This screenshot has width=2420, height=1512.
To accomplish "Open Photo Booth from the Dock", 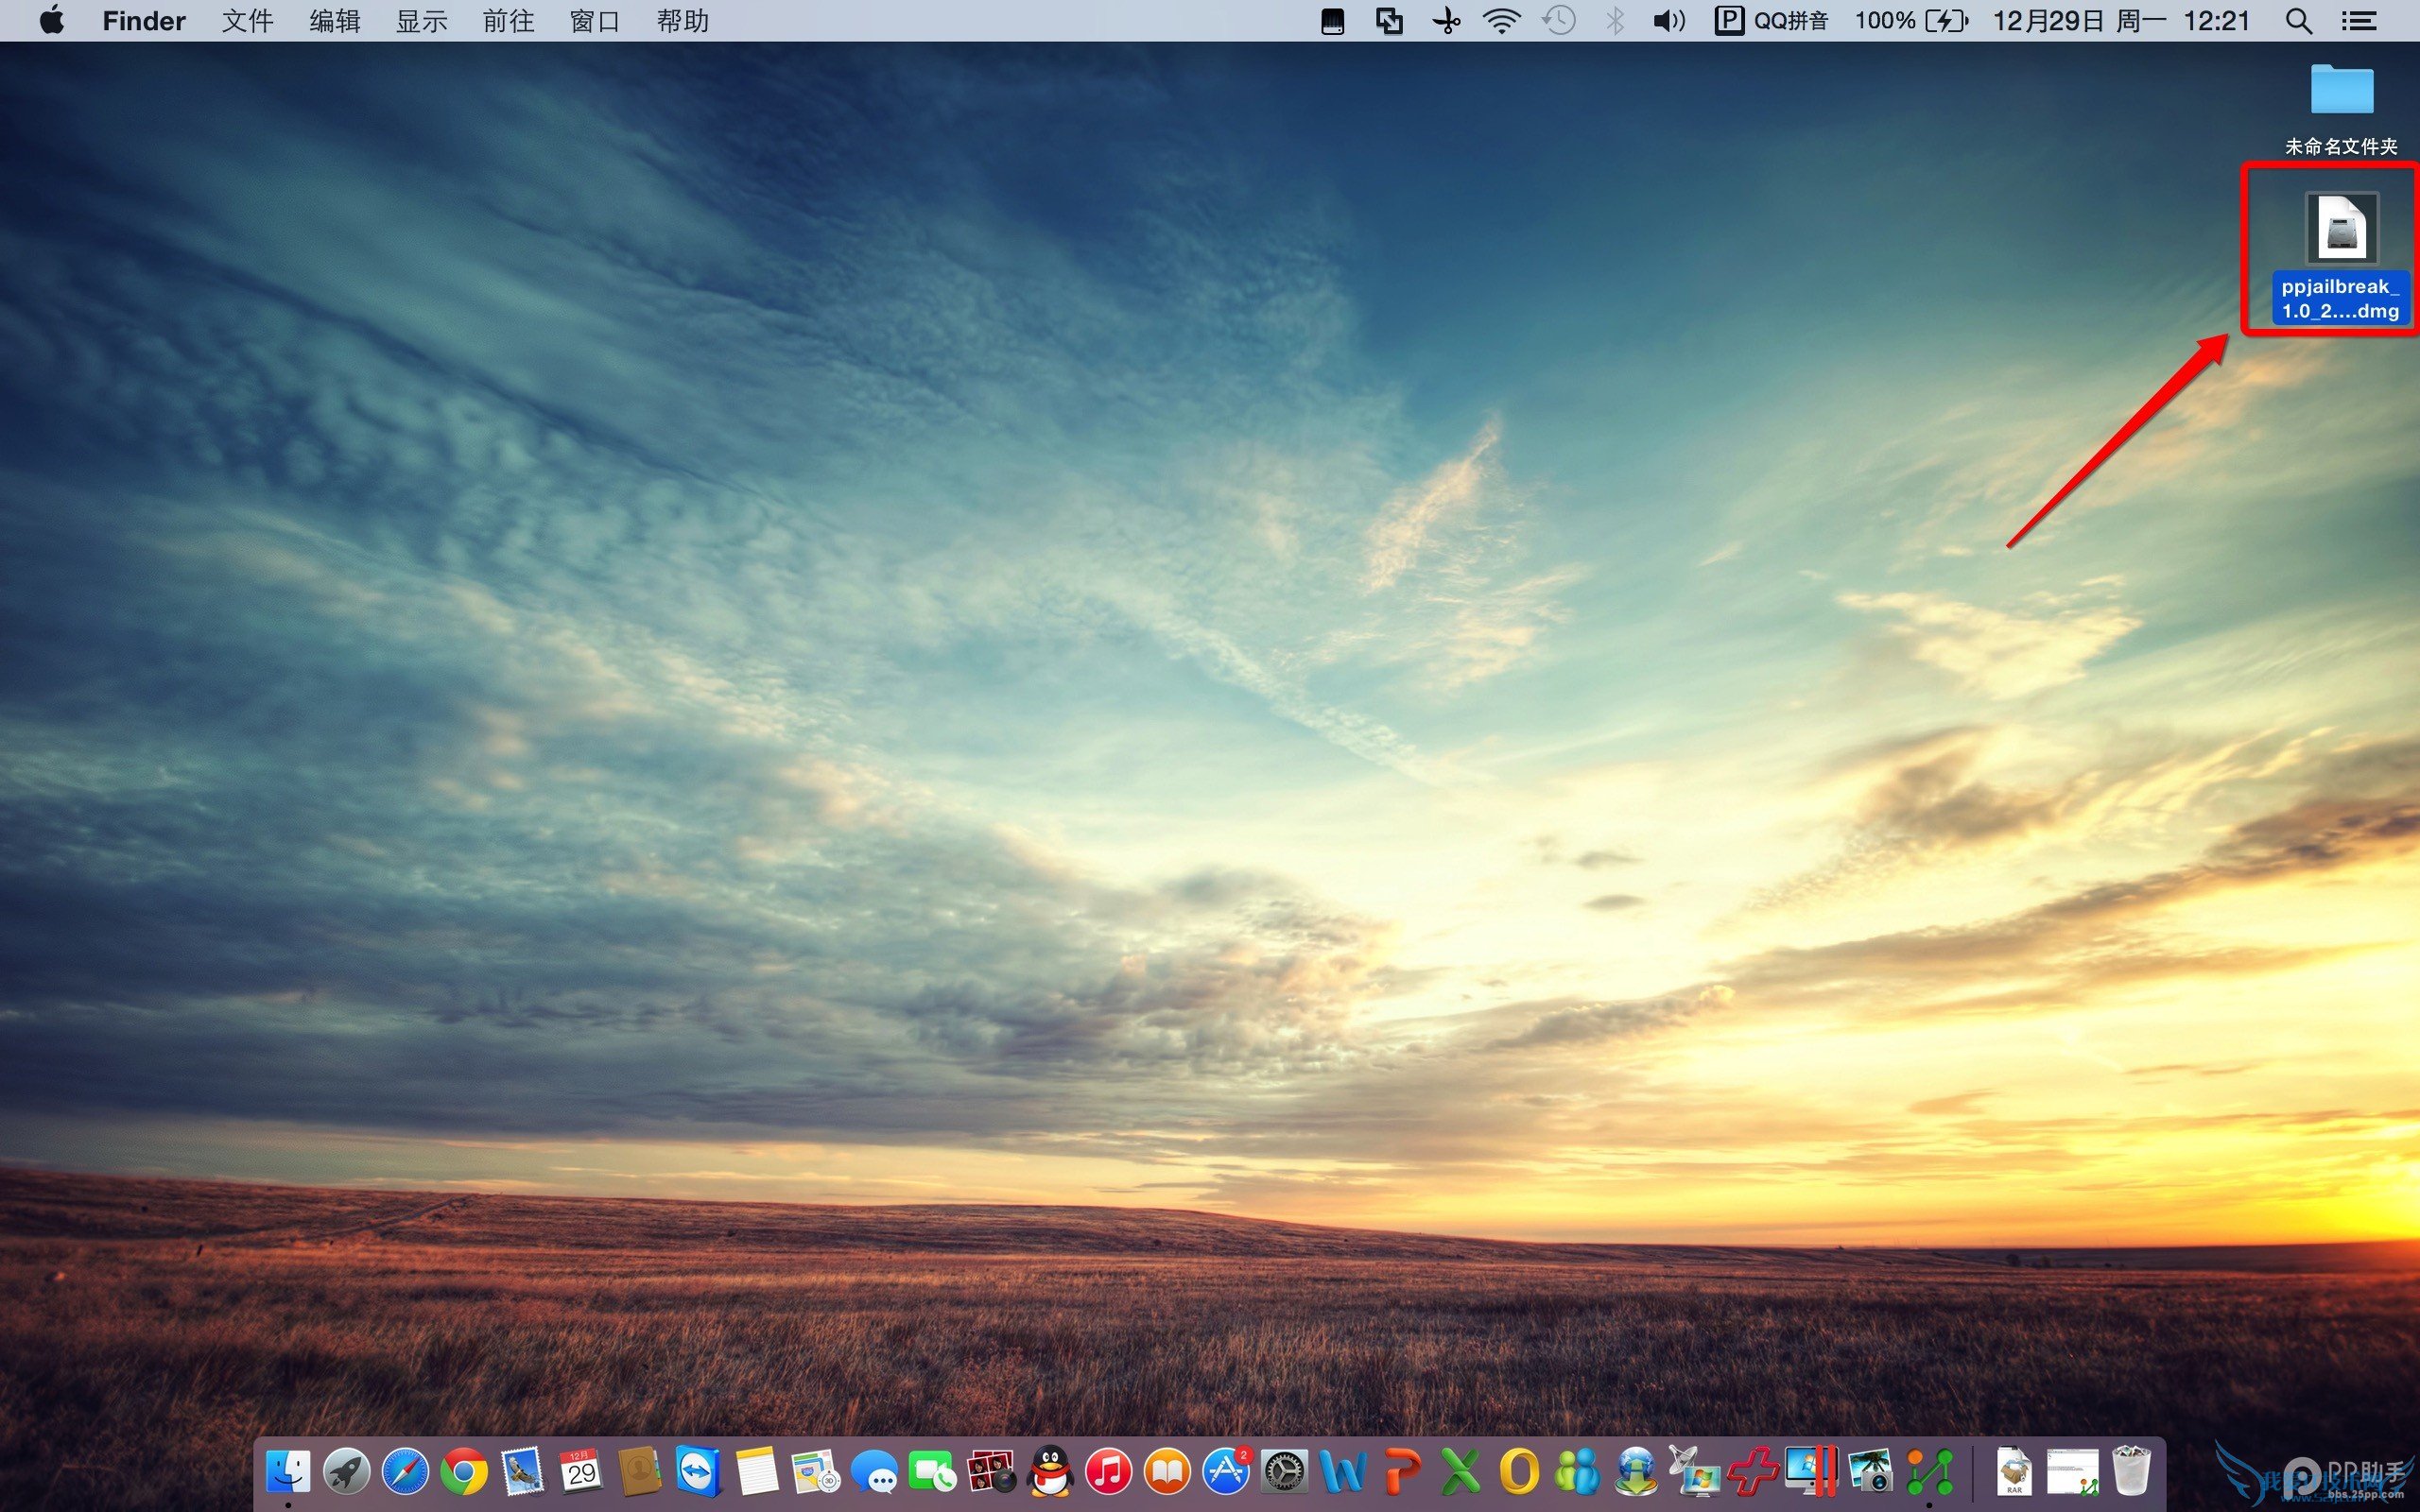I will [989, 1471].
